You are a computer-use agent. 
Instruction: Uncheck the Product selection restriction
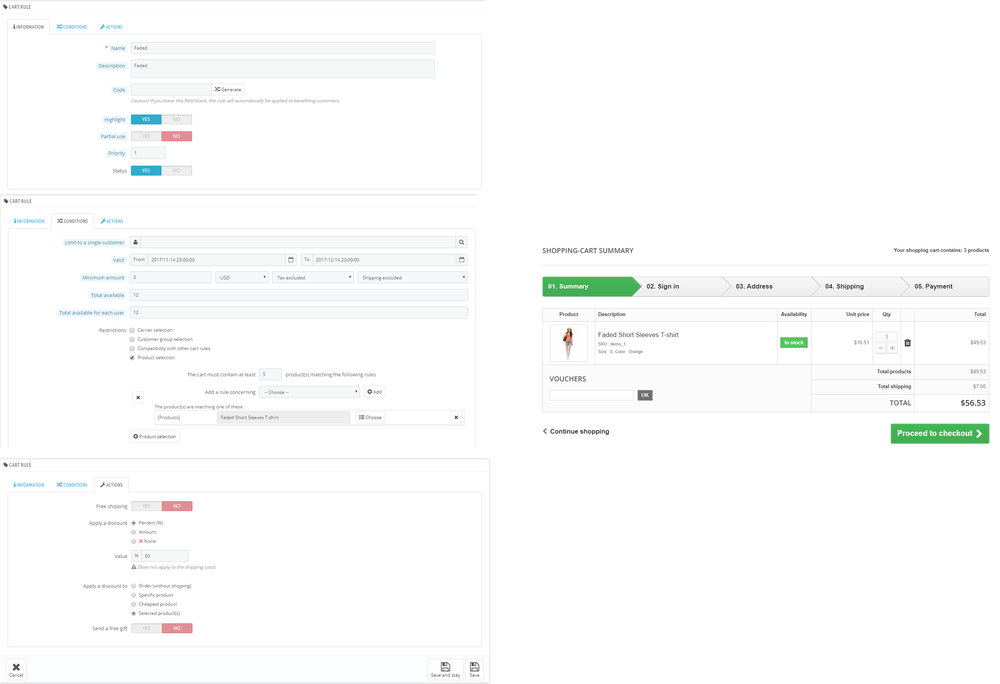coord(132,358)
